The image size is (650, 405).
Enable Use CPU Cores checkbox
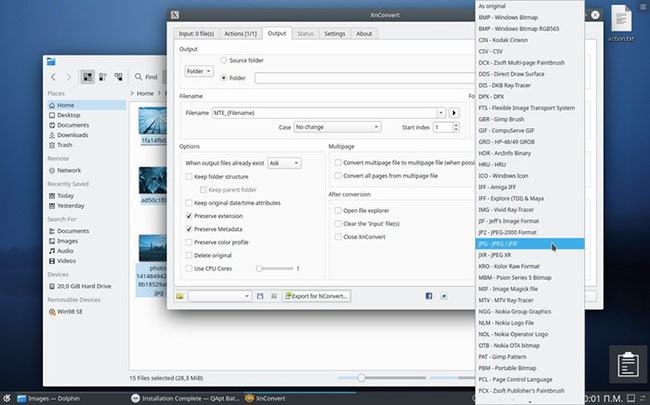pyautogui.click(x=189, y=269)
